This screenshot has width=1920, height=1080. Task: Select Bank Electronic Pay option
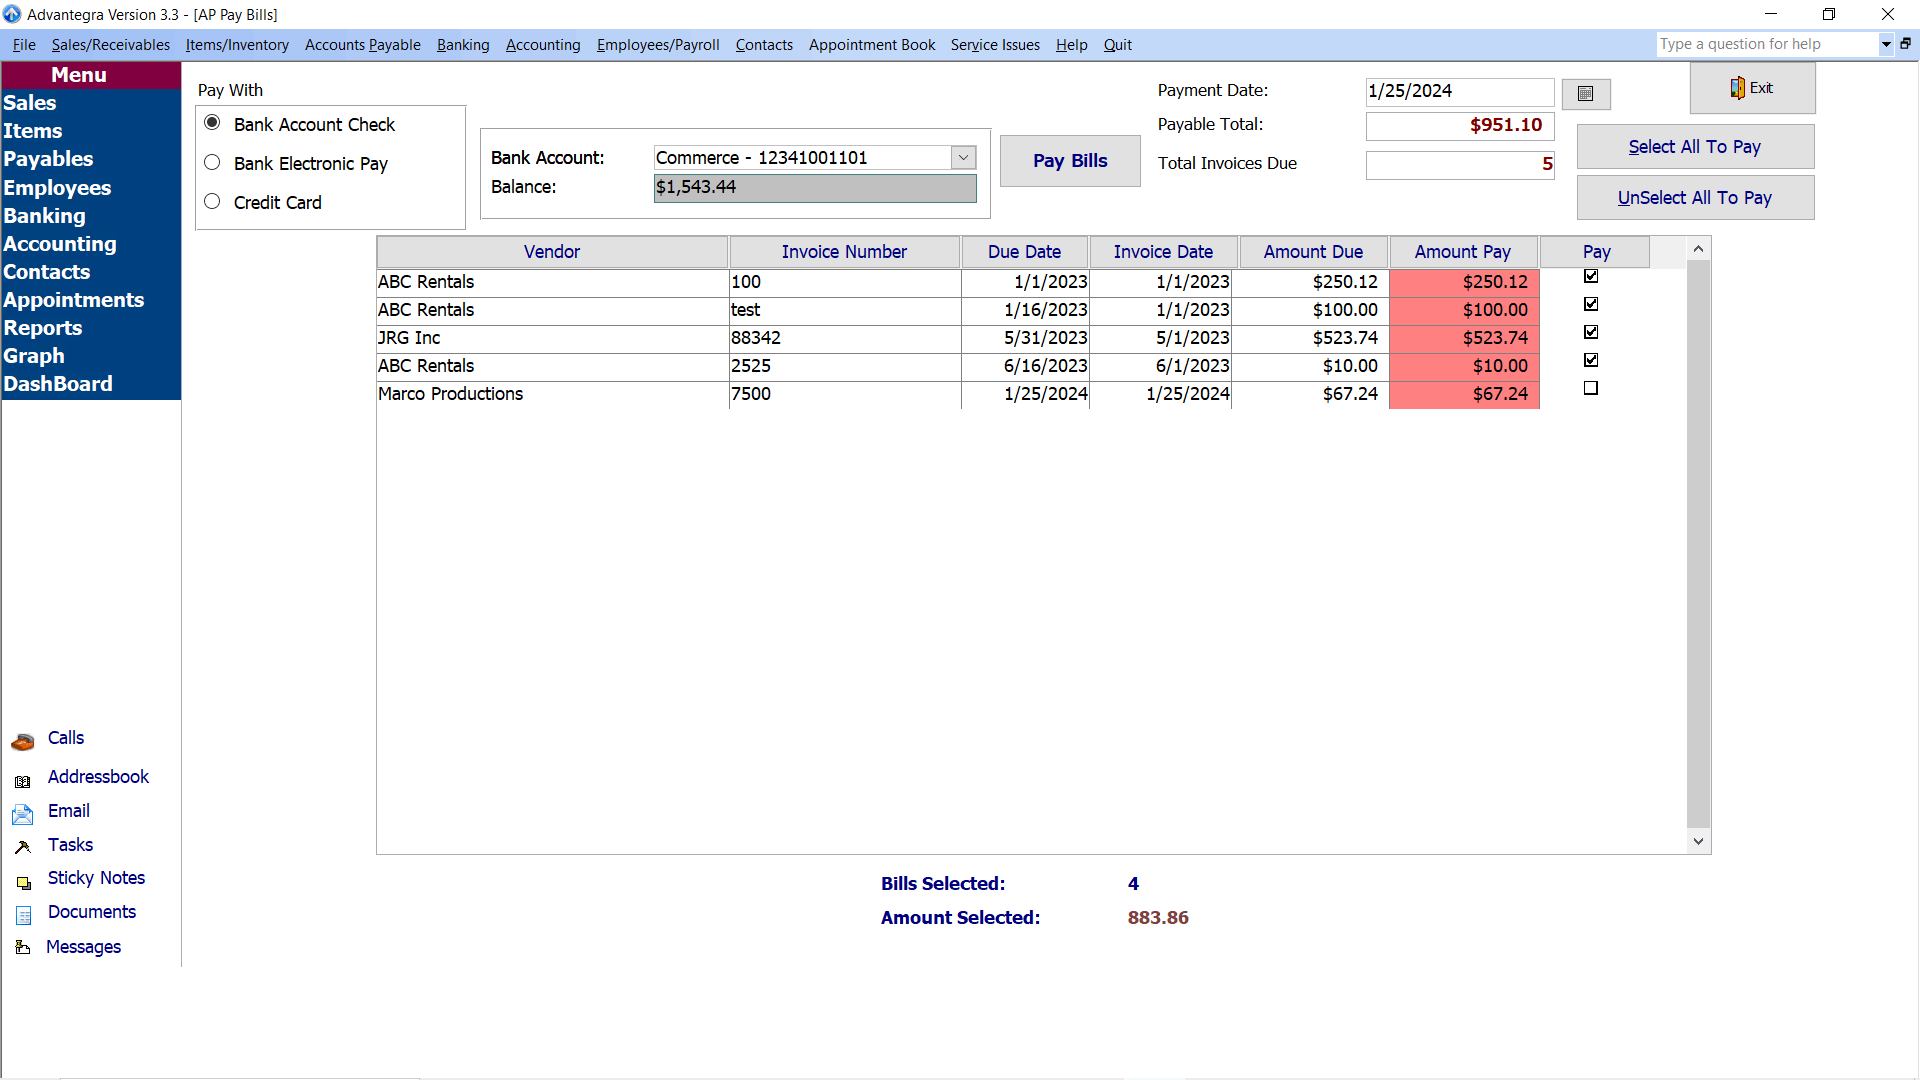click(x=212, y=162)
